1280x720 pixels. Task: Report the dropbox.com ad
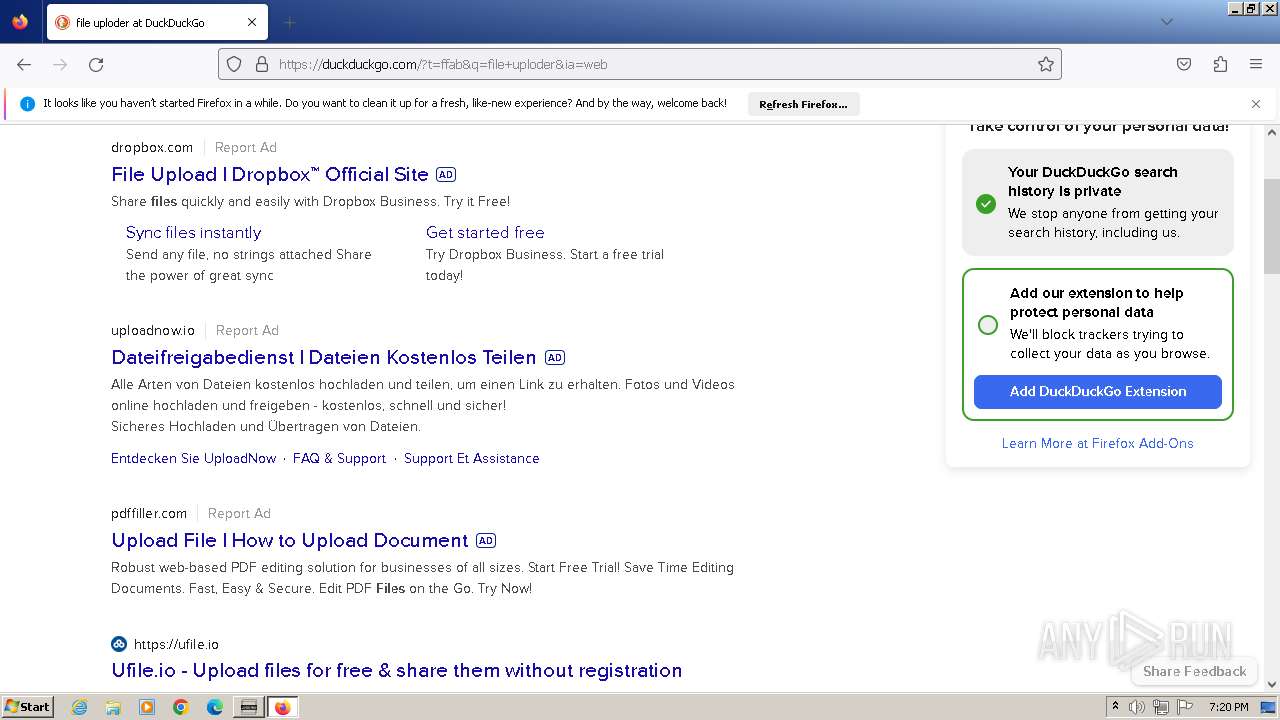[246, 147]
